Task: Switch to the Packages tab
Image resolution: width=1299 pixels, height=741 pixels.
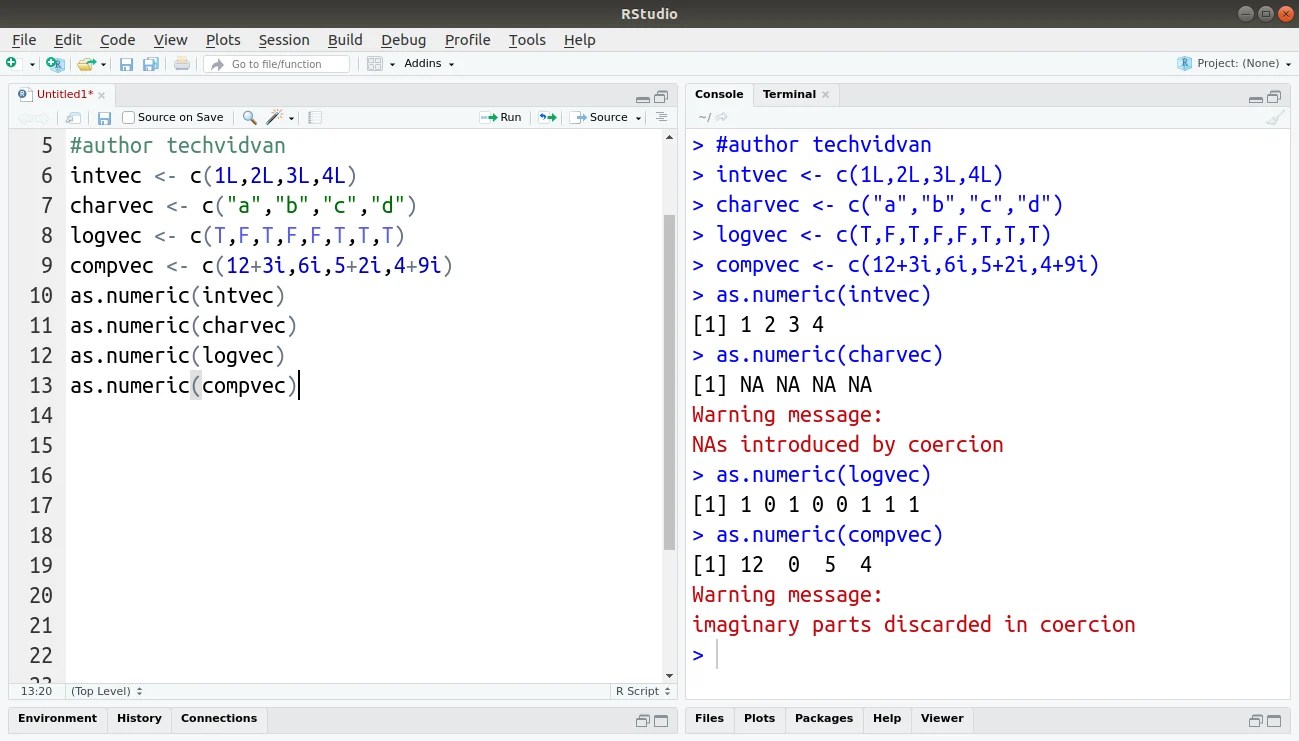Action: pyautogui.click(x=823, y=718)
